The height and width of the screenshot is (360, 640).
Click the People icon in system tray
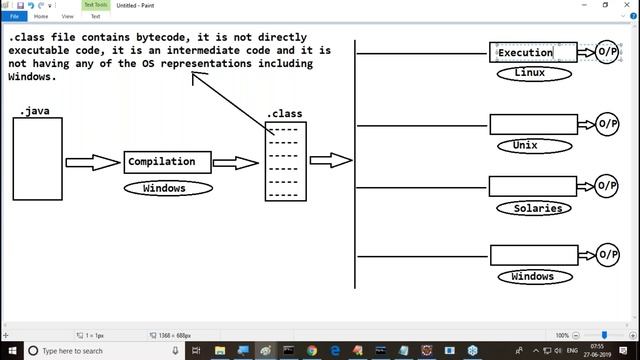[x=519, y=351]
